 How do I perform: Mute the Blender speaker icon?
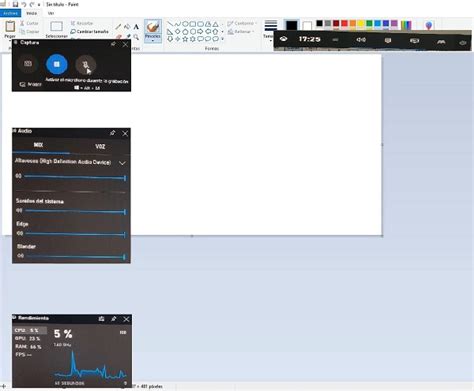click(21, 256)
